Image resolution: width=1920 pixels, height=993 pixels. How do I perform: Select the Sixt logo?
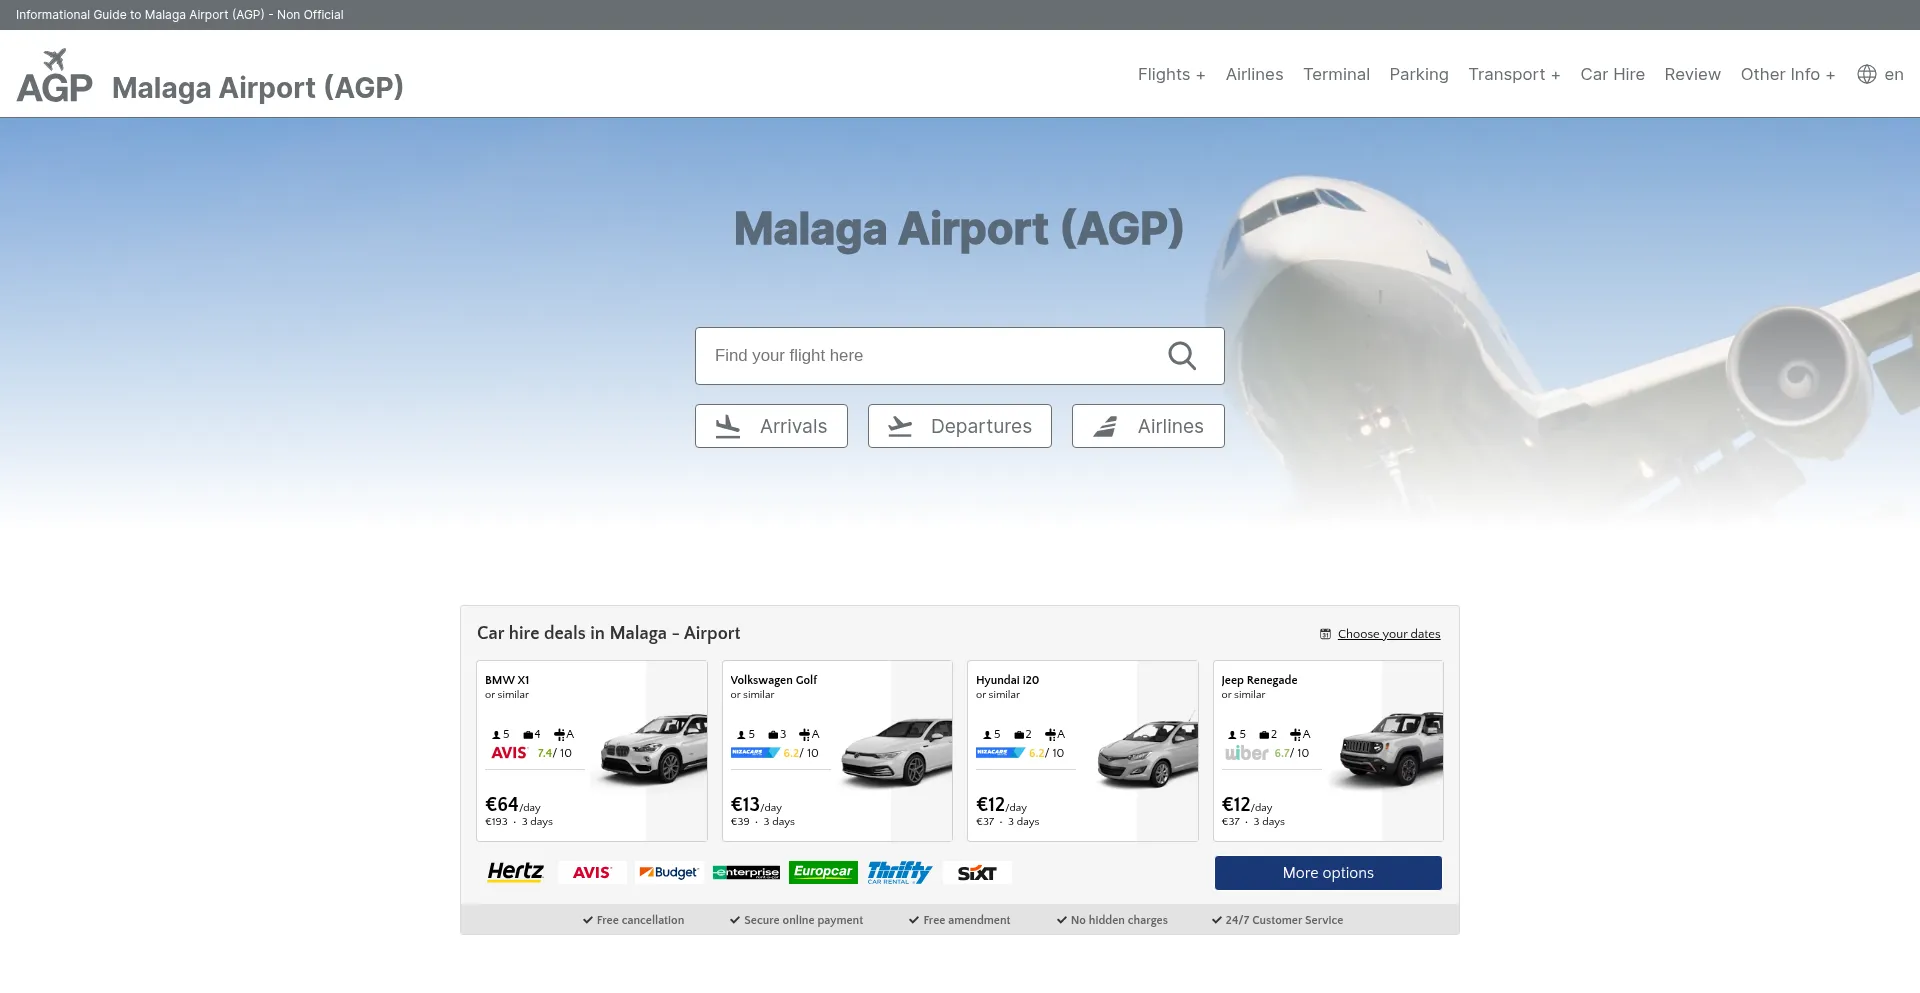point(977,873)
